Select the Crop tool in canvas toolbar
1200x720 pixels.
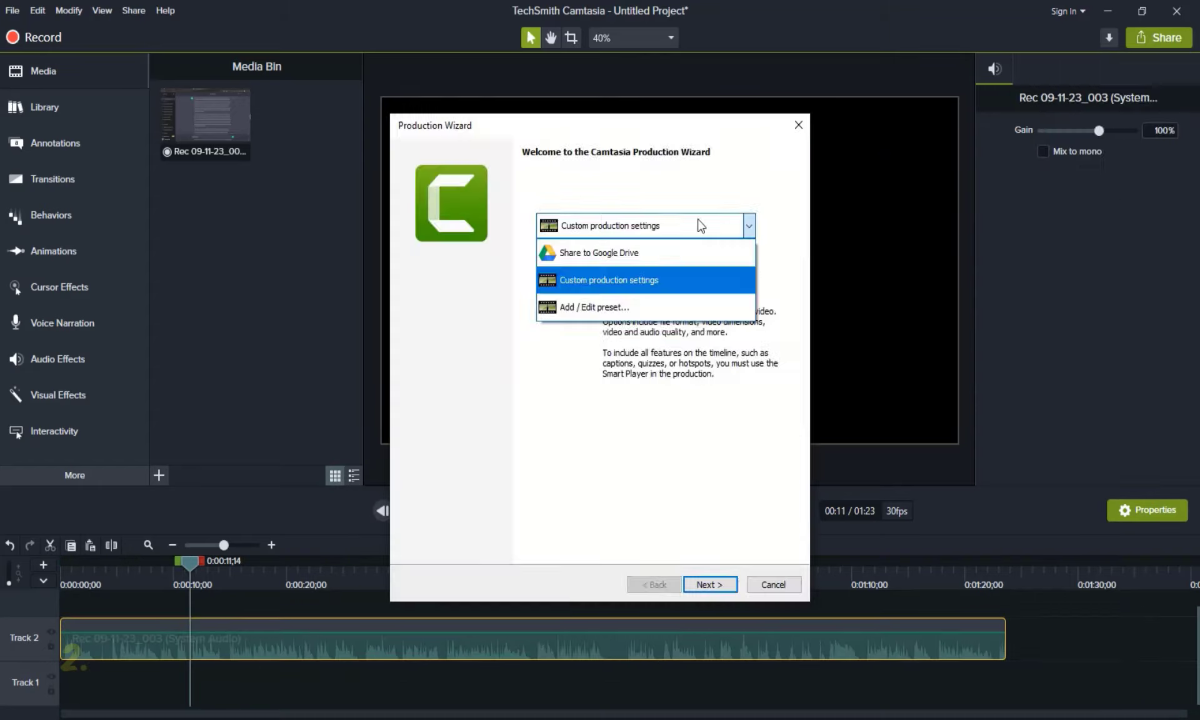[x=571, y=38]
